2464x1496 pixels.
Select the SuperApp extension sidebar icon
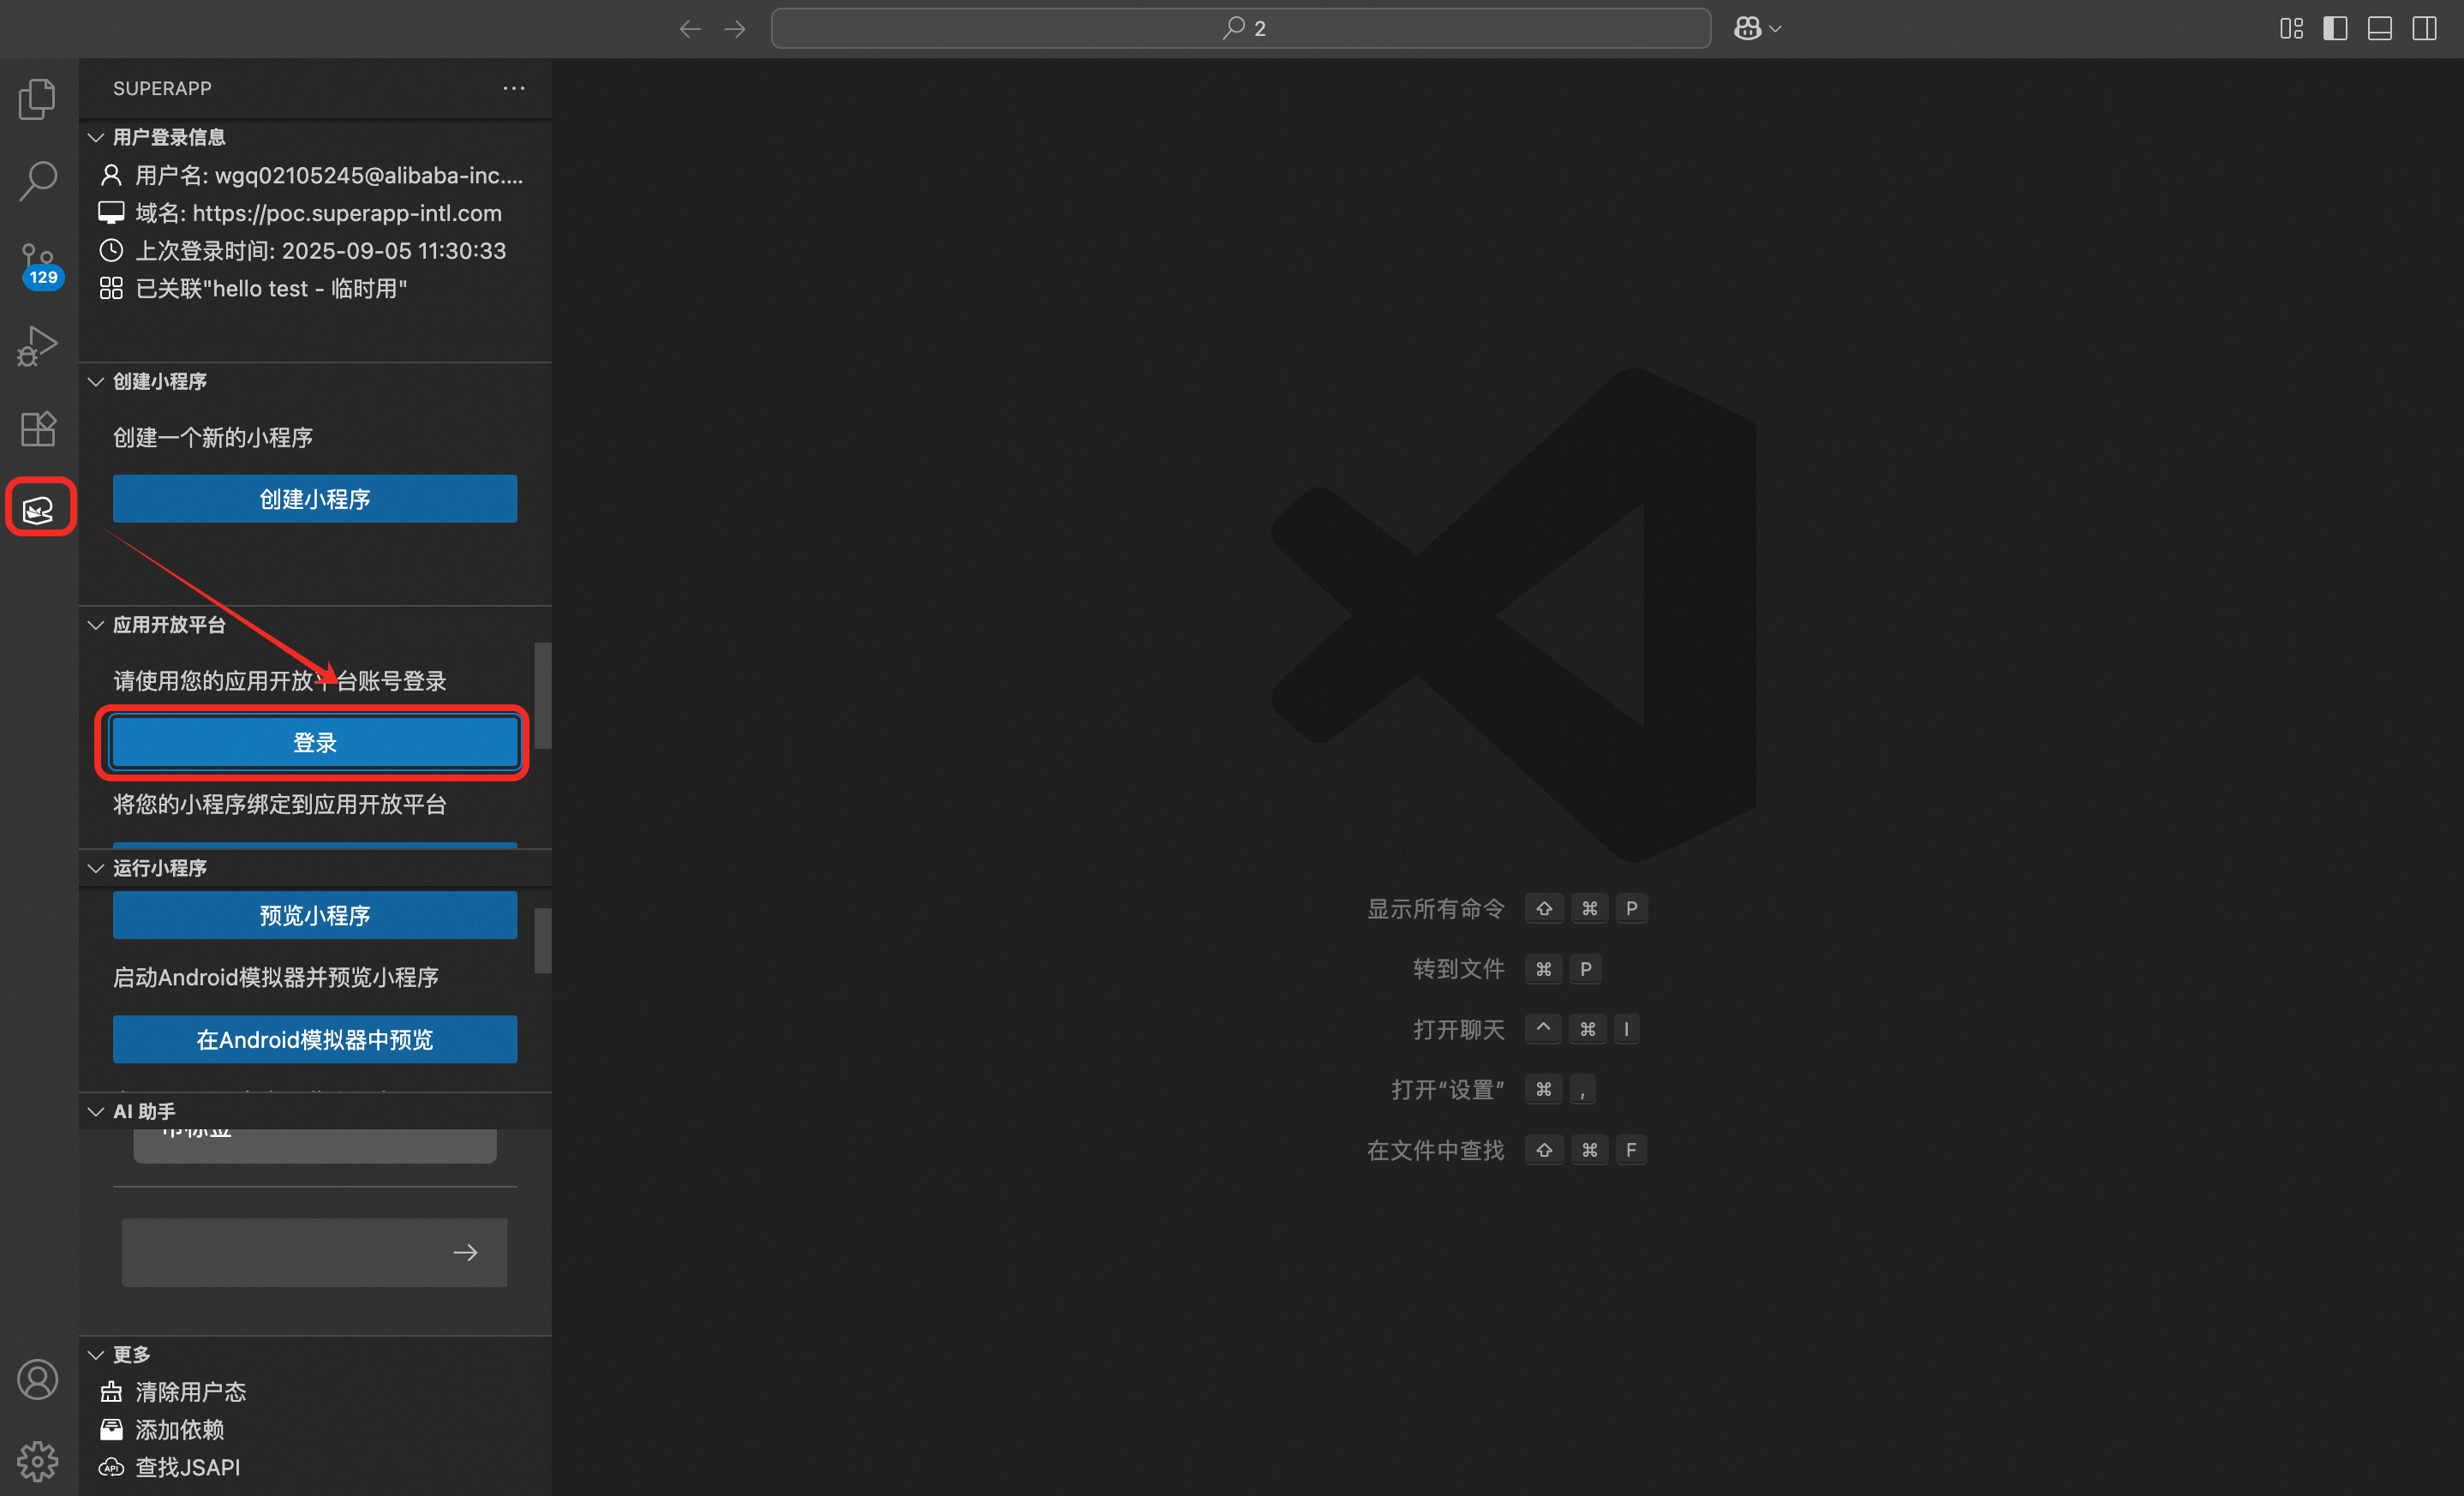point(38,509)
